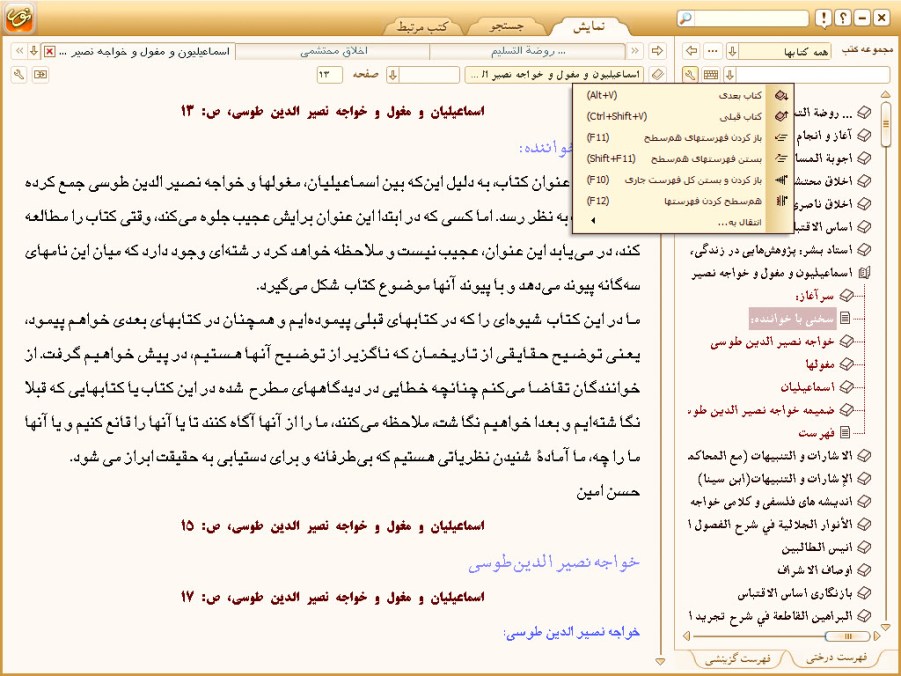901x676 pixels.
Task: Select ضمیمه خواجه نصیر الدین طوسی entry
Action: click(762, 410)
